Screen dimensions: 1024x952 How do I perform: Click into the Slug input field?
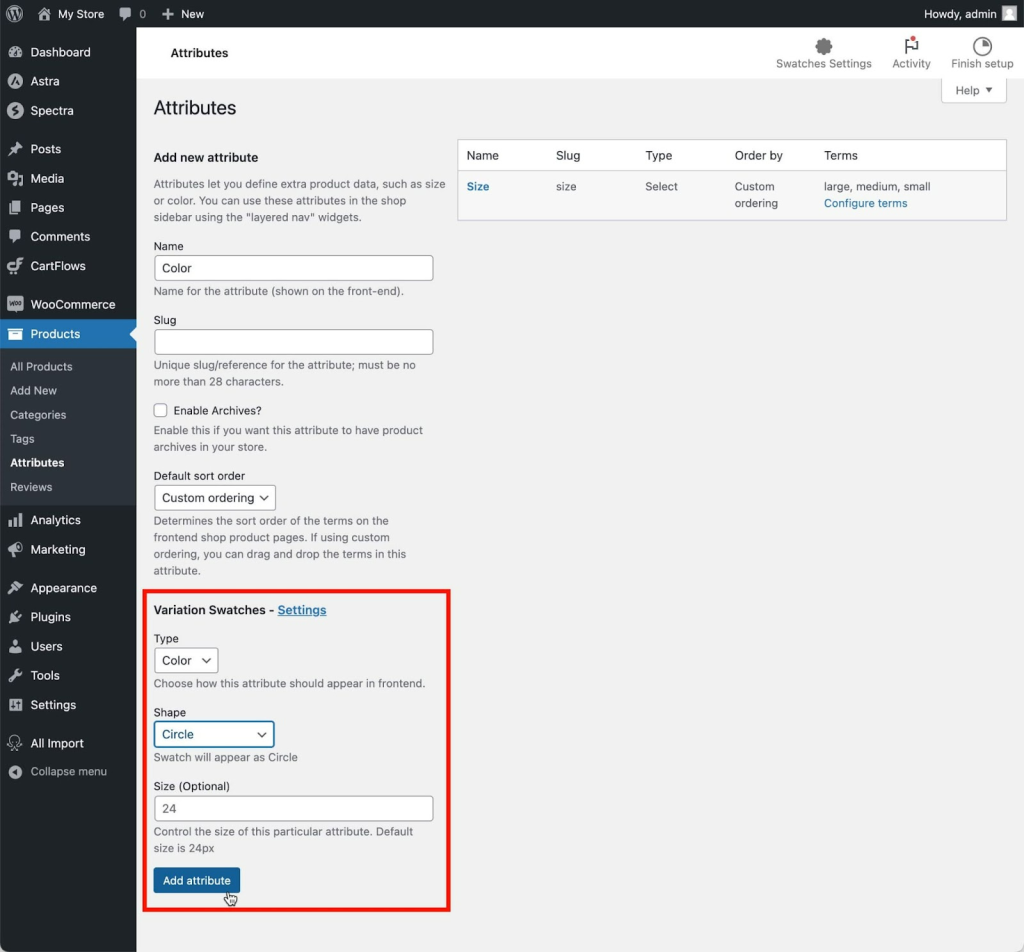tap(293, 341)
